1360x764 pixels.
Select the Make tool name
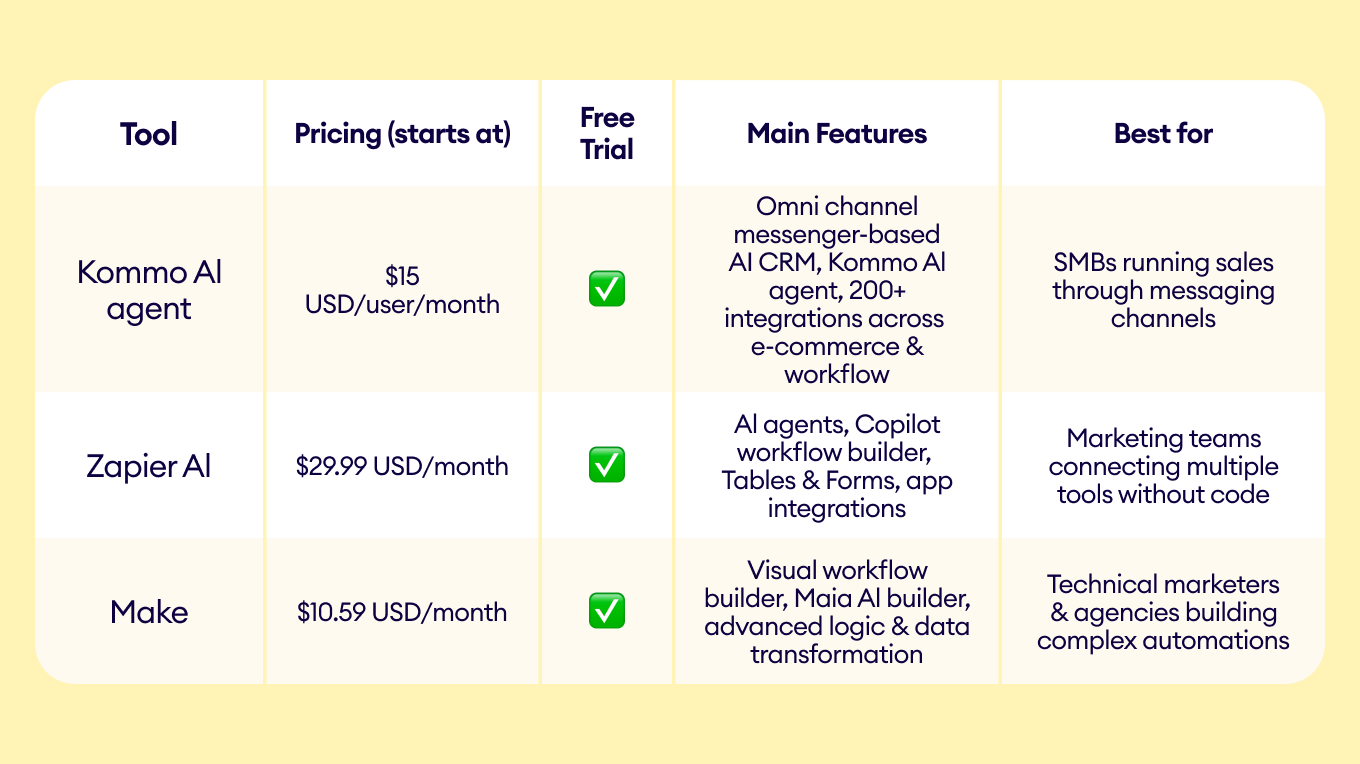tap(149, 612)
